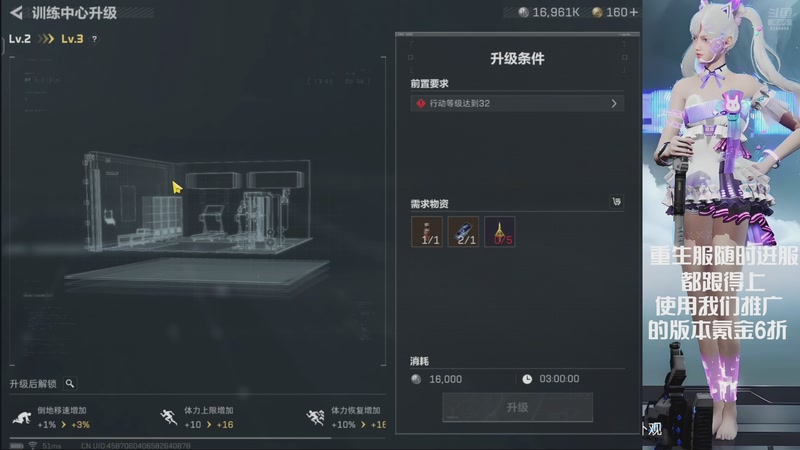This screenshot has height=450, width=800.
Task: Go back using the arrow beside 训练中心升级
Action: [x=16, y=12]
